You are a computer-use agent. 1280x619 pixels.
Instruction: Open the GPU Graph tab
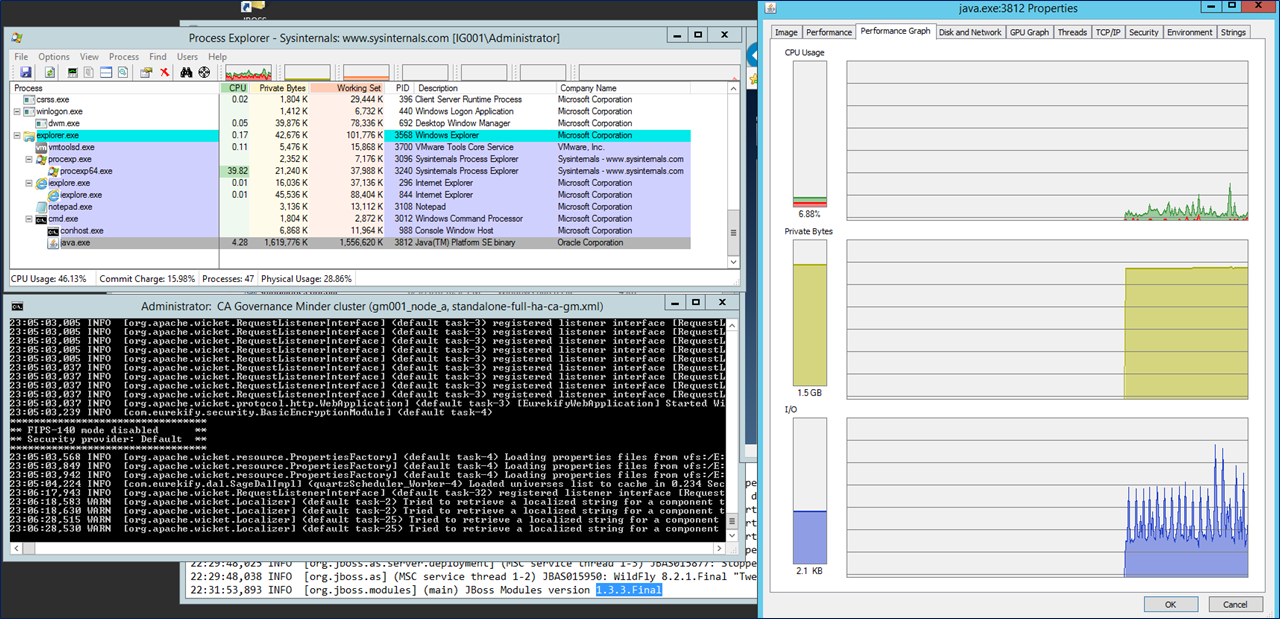(x=1030, y=32)
